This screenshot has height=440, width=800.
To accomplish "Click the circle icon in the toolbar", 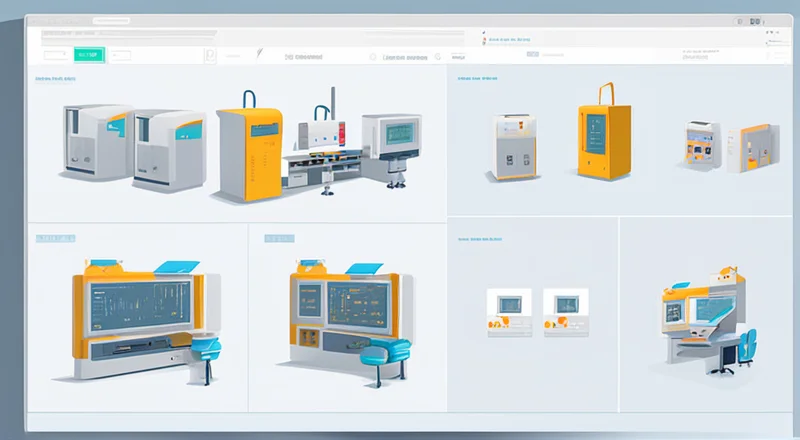I will point(372,57).
